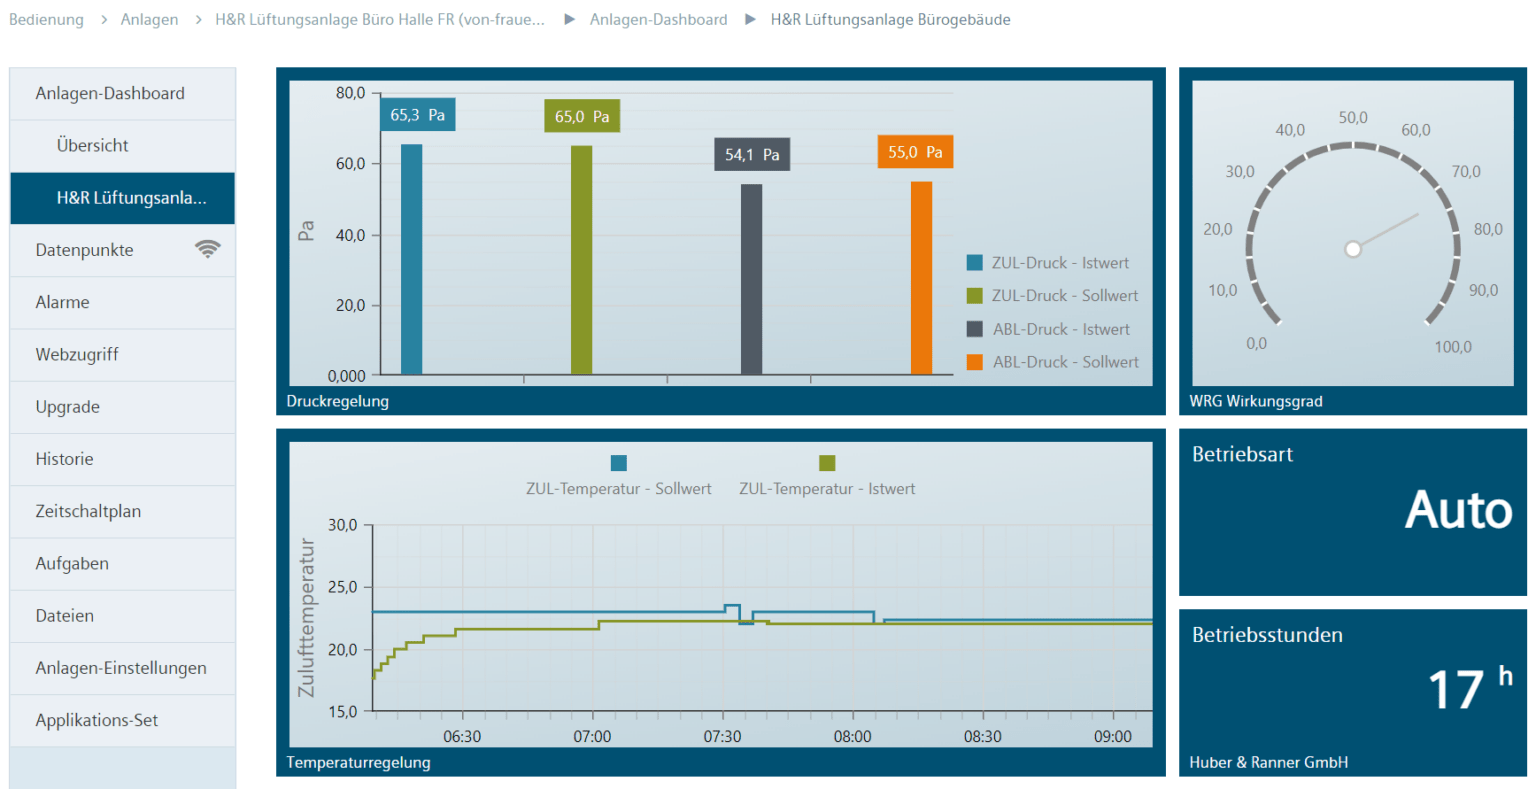Screen dimensions: 1536x789
Task: Expand the Historie section
Action: click(64, 459)
